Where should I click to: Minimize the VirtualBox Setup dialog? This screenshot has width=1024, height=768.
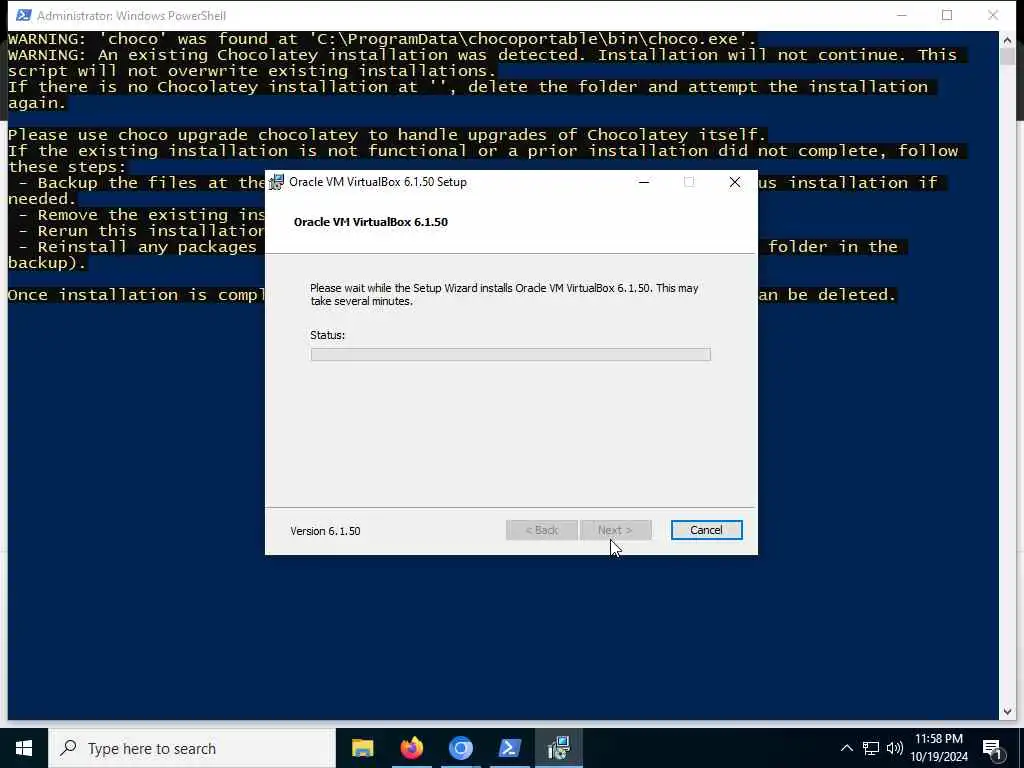click(x=644, y=182)
